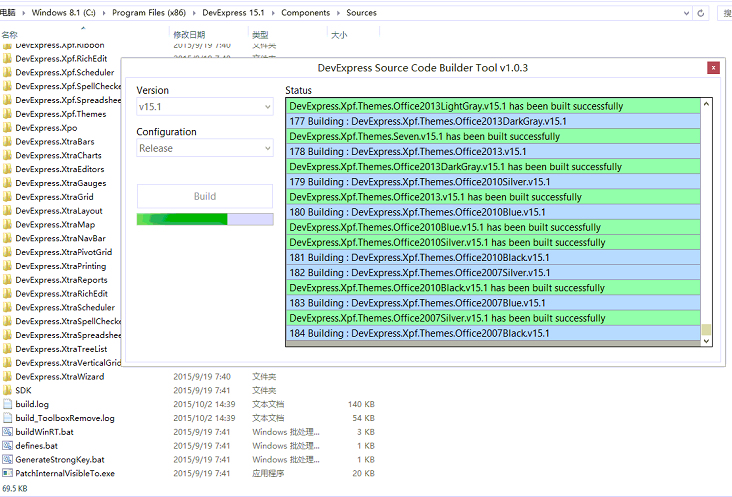
Task: Click the DevExpress.XtraPivotGrid folder icon
Action: [7, 252]
